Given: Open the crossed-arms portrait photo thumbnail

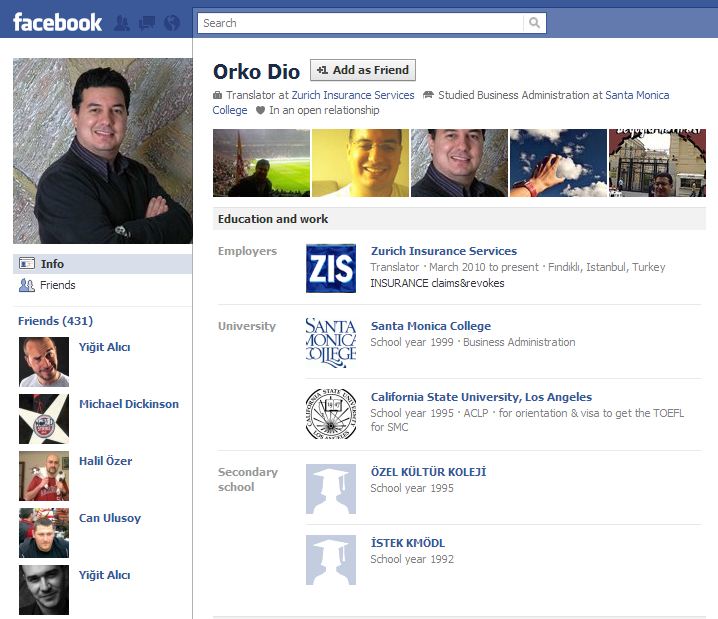Looking at the screenshot, I should (x=459, y=163).
